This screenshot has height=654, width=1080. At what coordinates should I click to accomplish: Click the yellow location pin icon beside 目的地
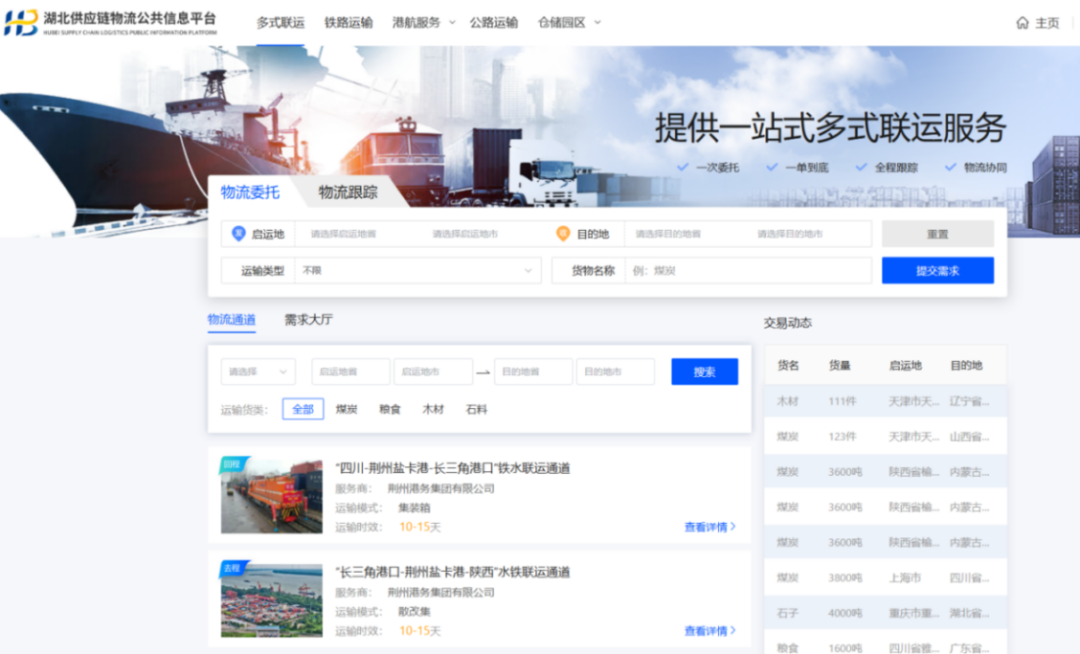tap(561, 234)
